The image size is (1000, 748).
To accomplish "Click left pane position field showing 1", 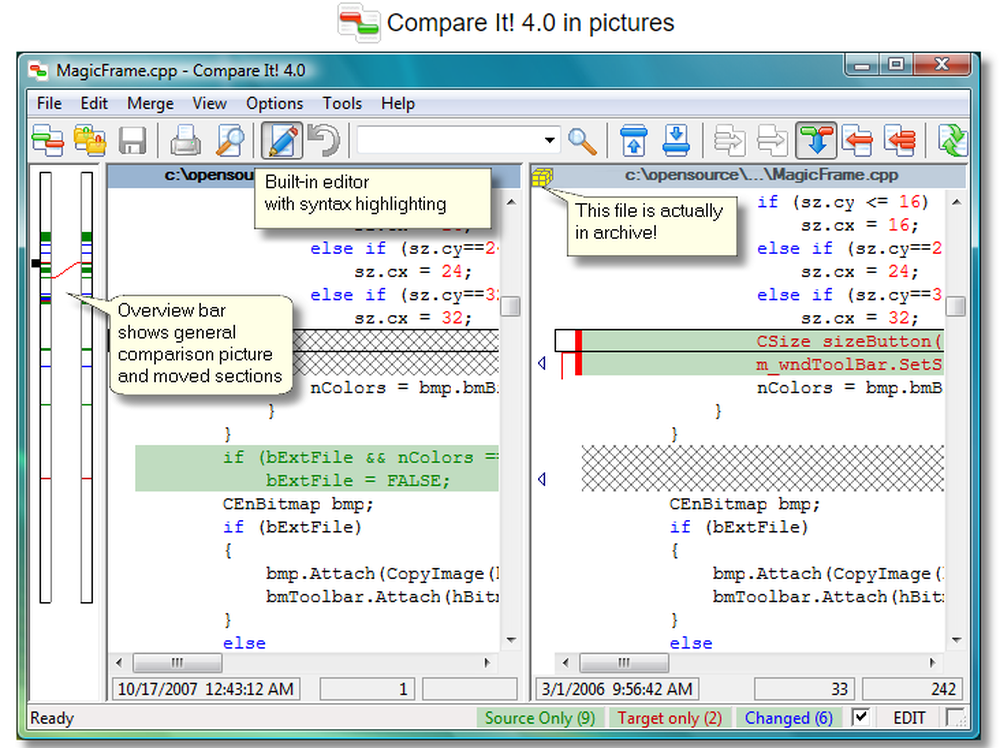I will [367, 689].
